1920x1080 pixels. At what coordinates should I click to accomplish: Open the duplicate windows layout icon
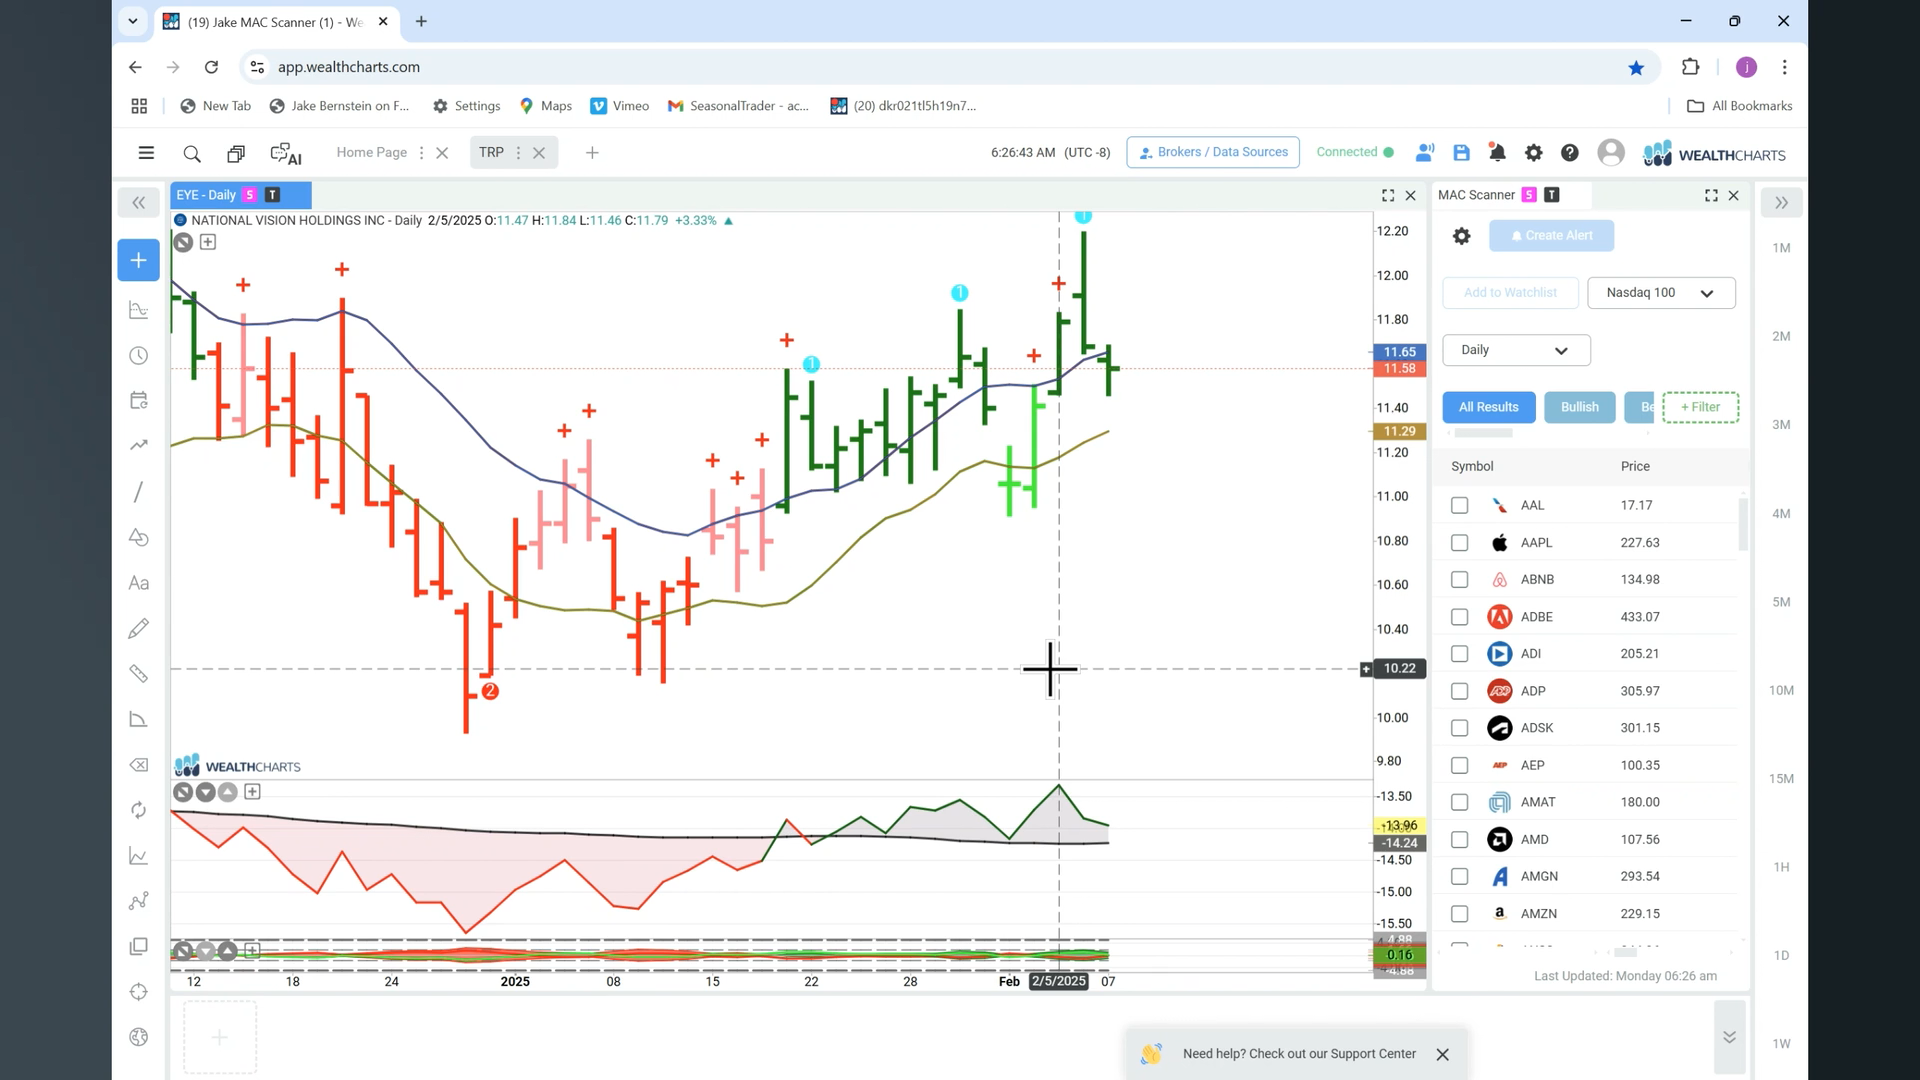(x=236, y=153)
